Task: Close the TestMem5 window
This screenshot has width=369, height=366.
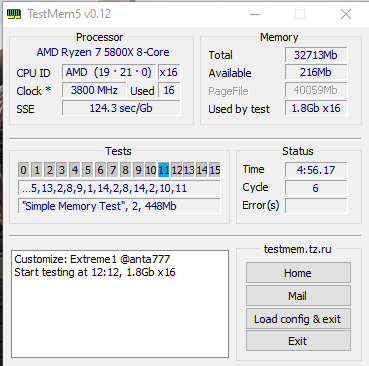Action: click(346, 14)
